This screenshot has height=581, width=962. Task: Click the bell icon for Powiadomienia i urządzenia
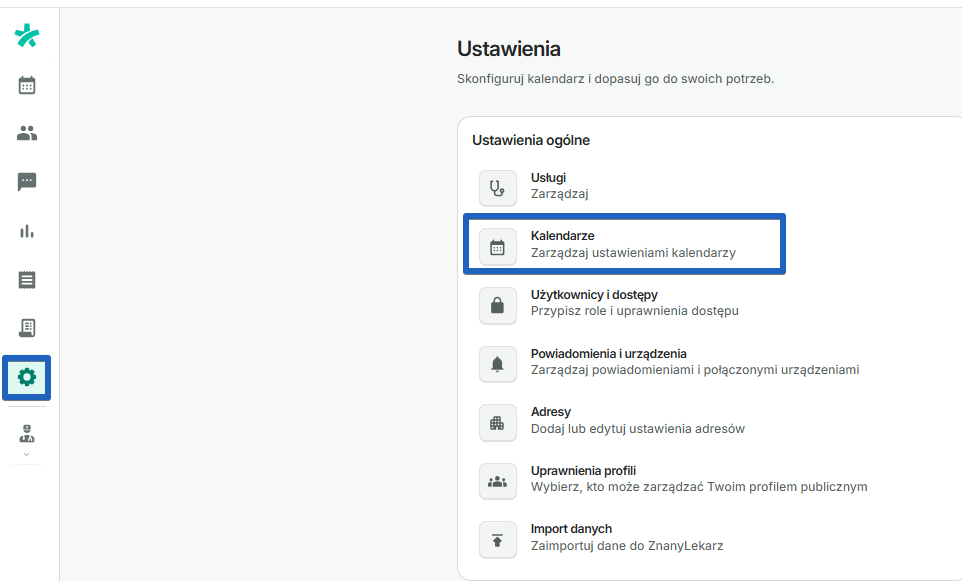(x=497, y=364)
